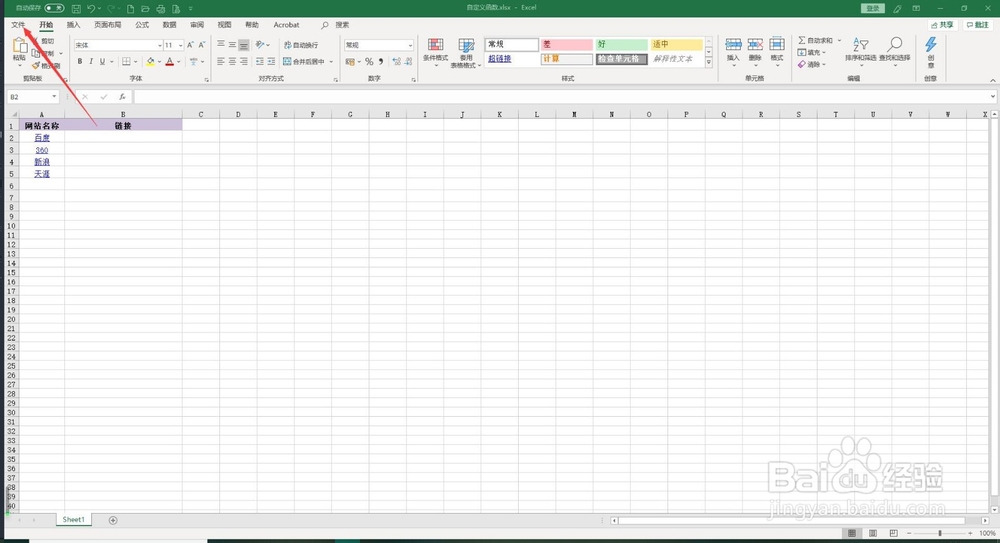Screen dimensions: 1000x543
Task: Click the Ideas (创意) lightning icon
Action: point(930,44)
